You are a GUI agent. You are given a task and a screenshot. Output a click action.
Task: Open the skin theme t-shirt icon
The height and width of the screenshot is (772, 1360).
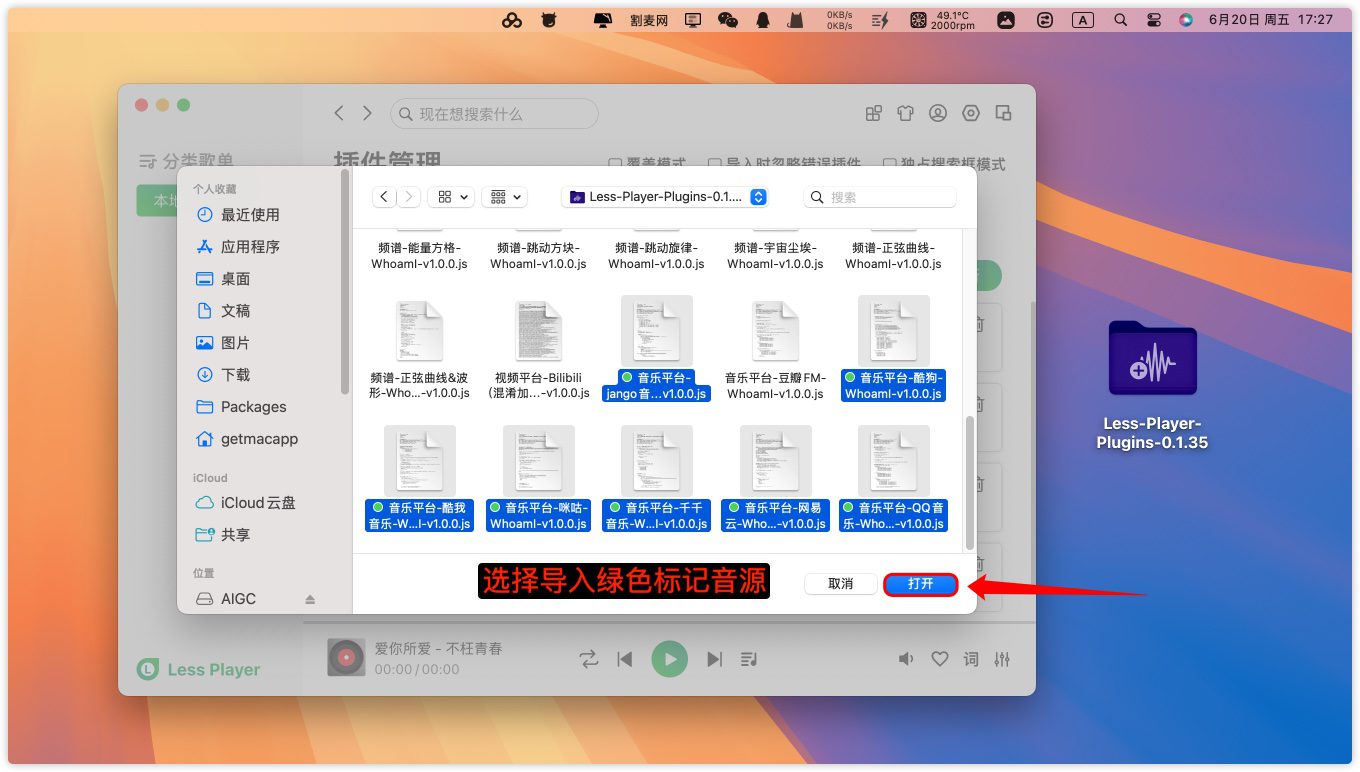(x=905, y=113)
